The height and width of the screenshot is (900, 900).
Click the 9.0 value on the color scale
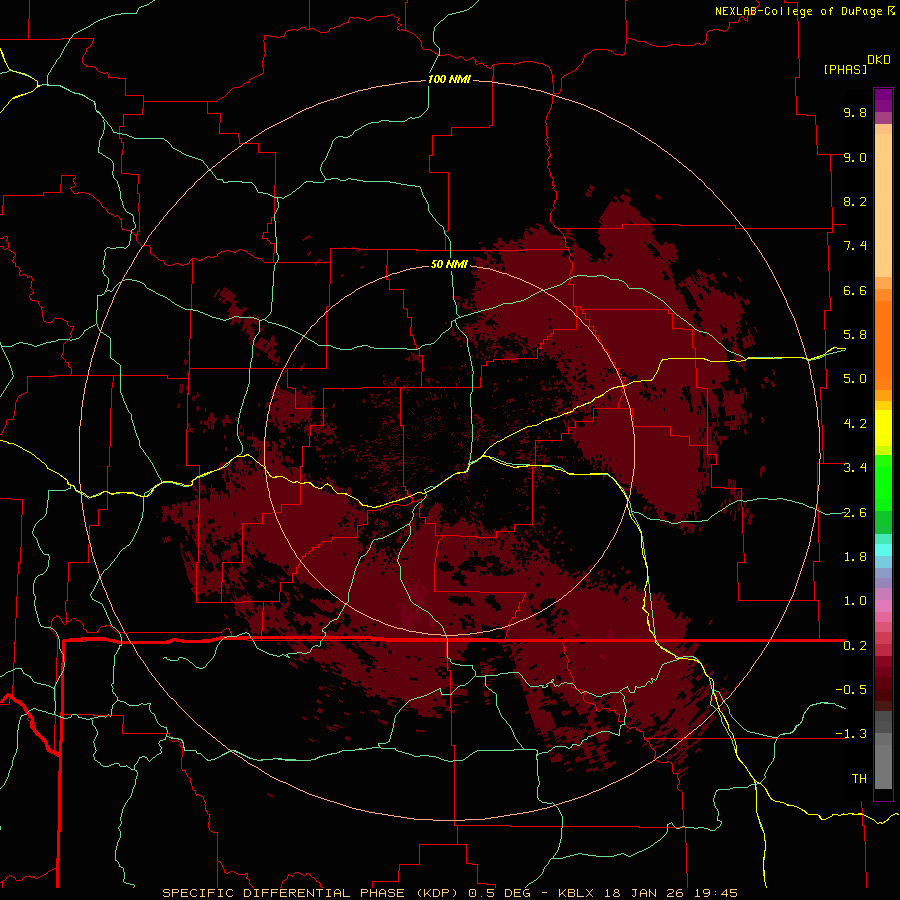tap(855, 157)
